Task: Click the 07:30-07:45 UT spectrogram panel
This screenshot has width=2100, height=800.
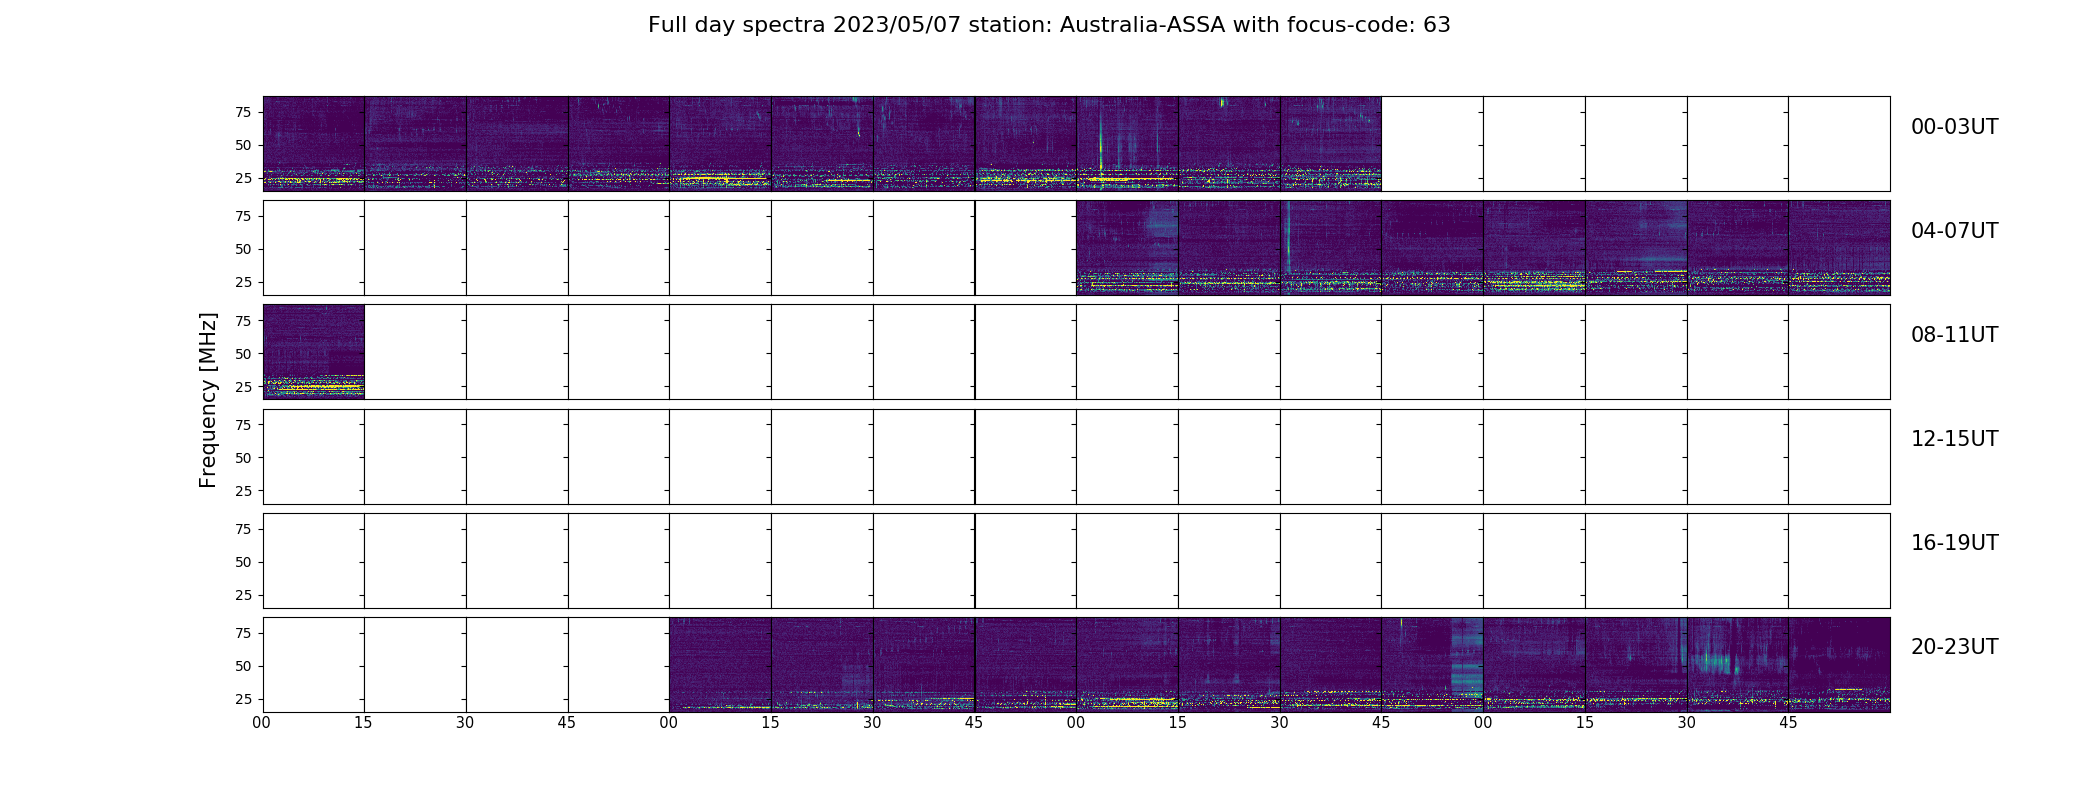Action: [x=1738, y=248]
